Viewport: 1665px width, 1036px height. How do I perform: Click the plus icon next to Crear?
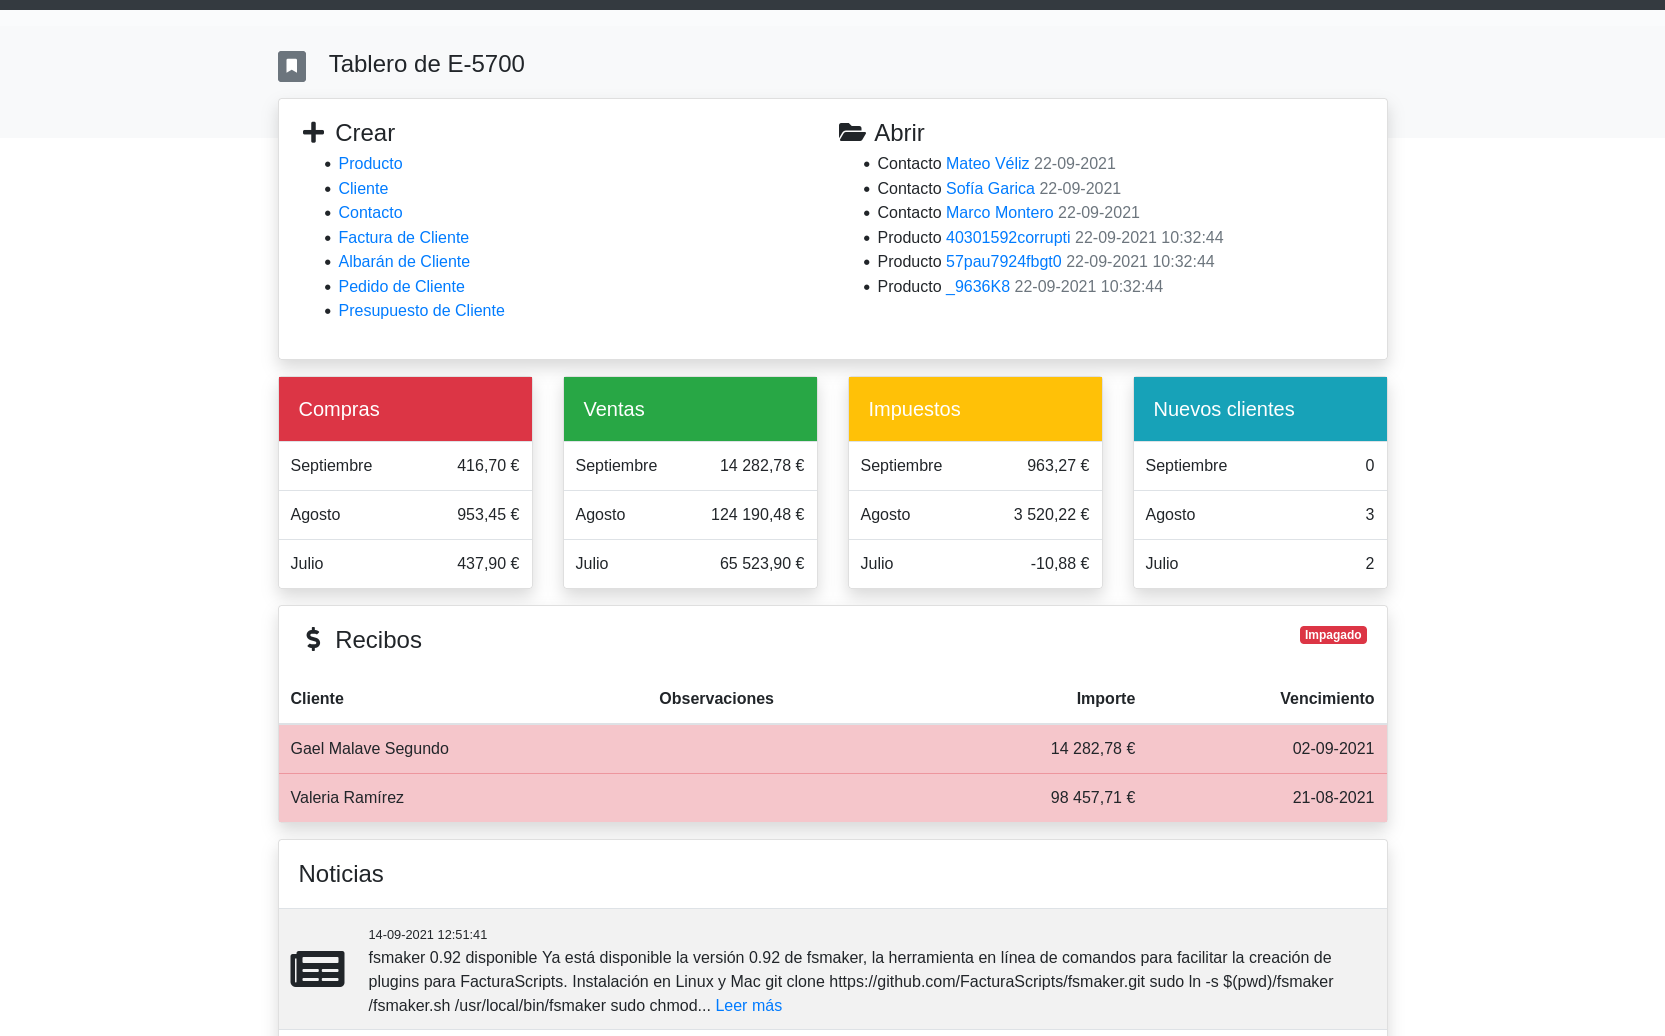pyautogui.click(x=313, y=132)
